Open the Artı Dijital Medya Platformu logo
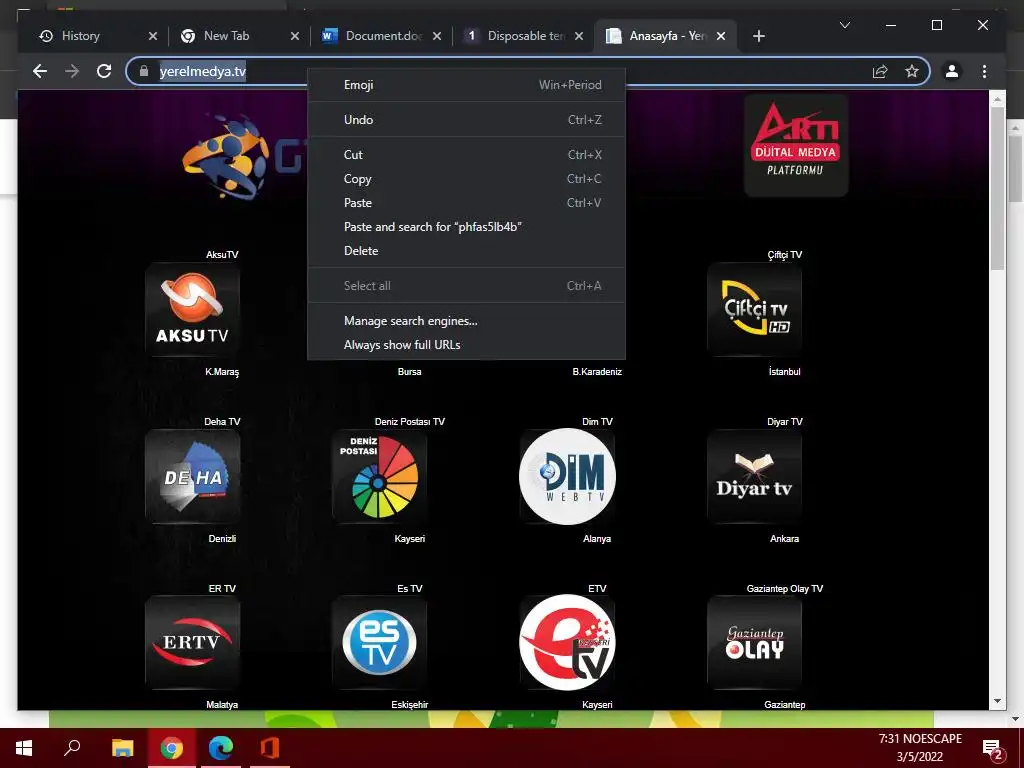 [x=796, y=145]
